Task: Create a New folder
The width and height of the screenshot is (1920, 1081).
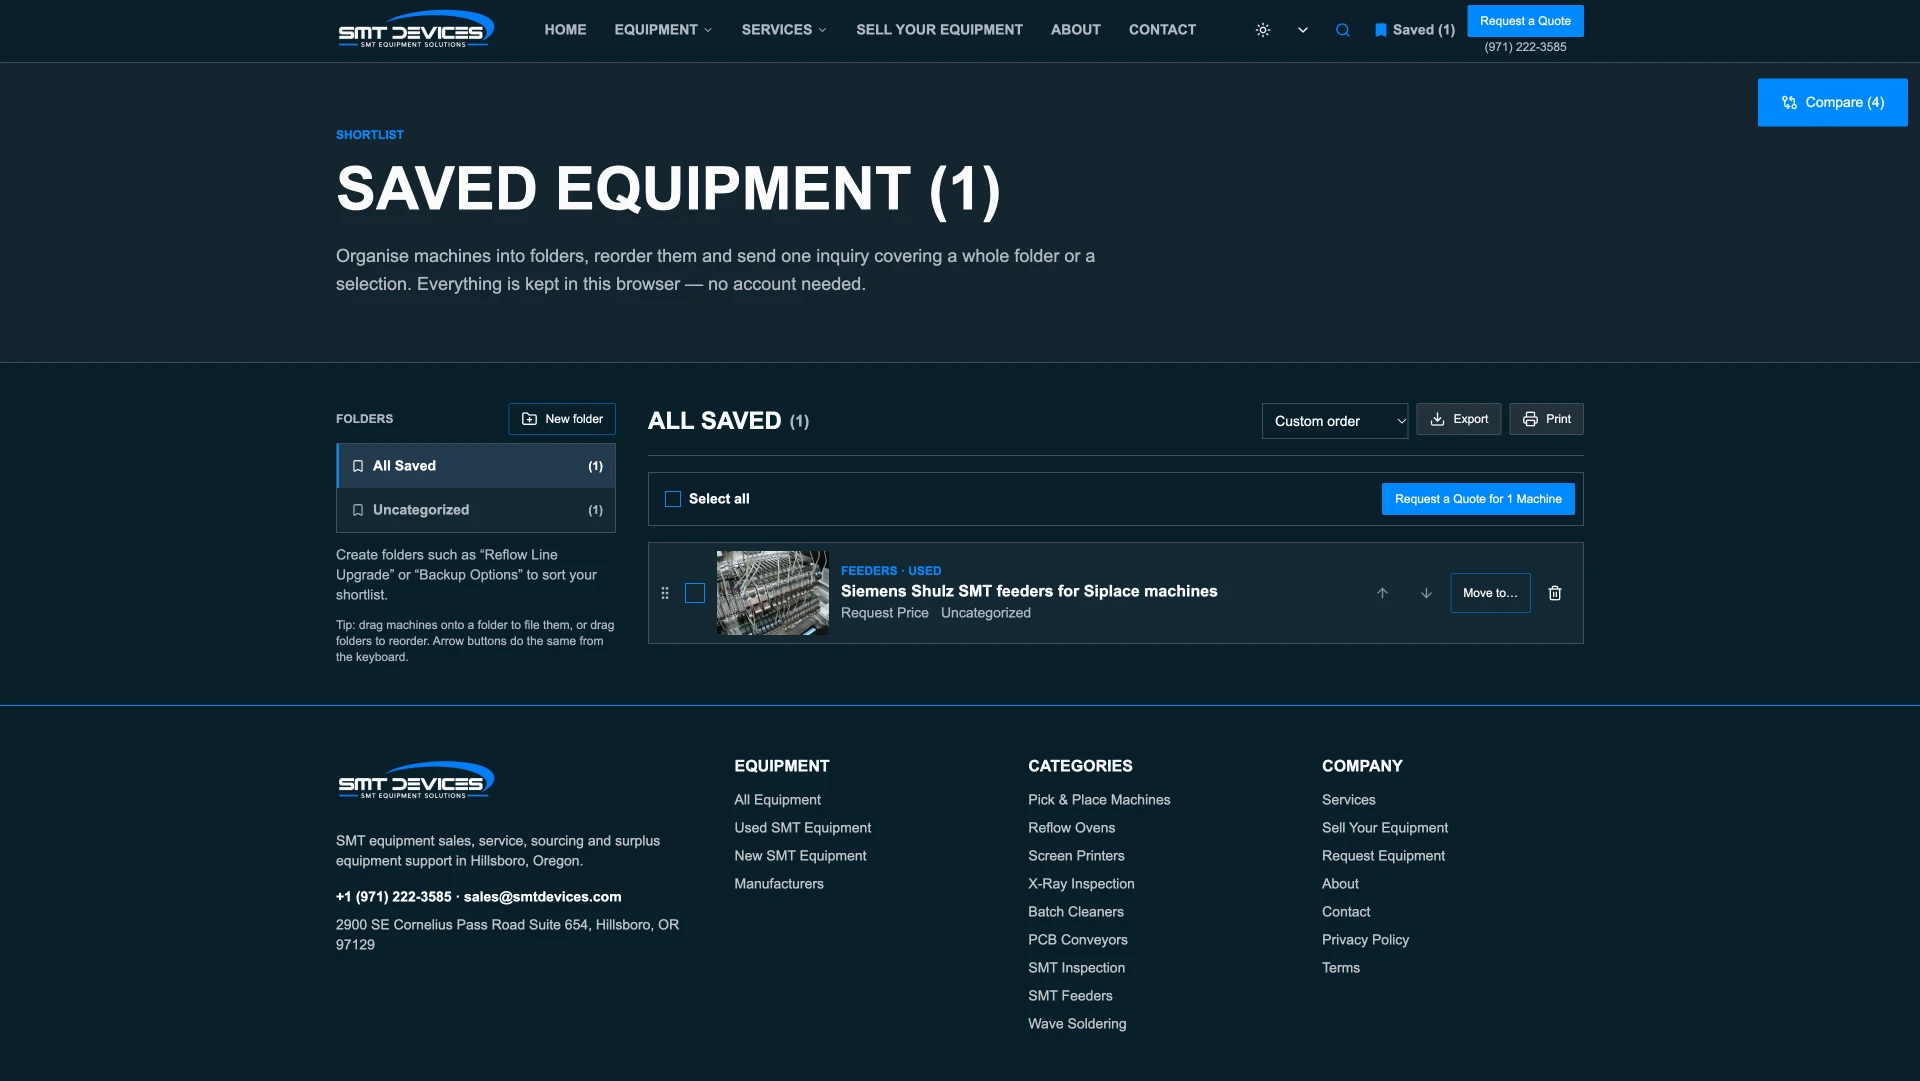Action: tap(562, 419)
